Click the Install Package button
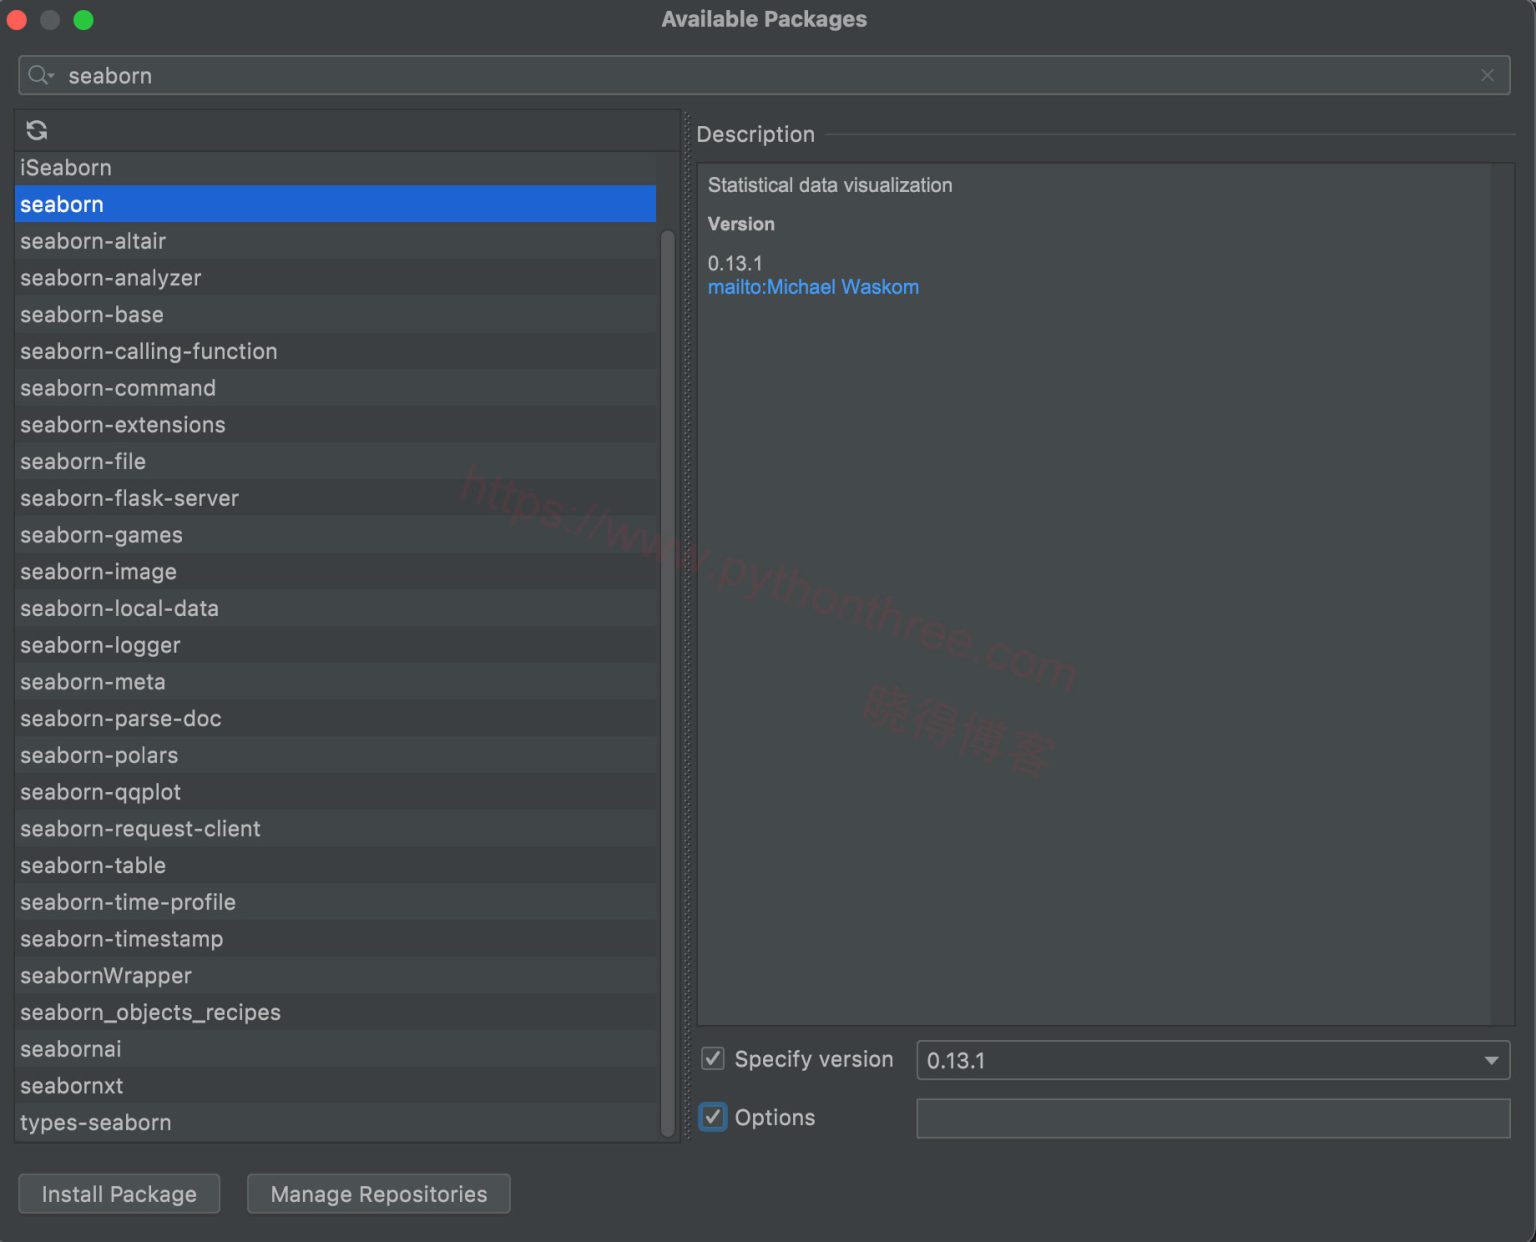Image resolution: width=1536 pixels, height=1242 pixels. (119, 1194)
